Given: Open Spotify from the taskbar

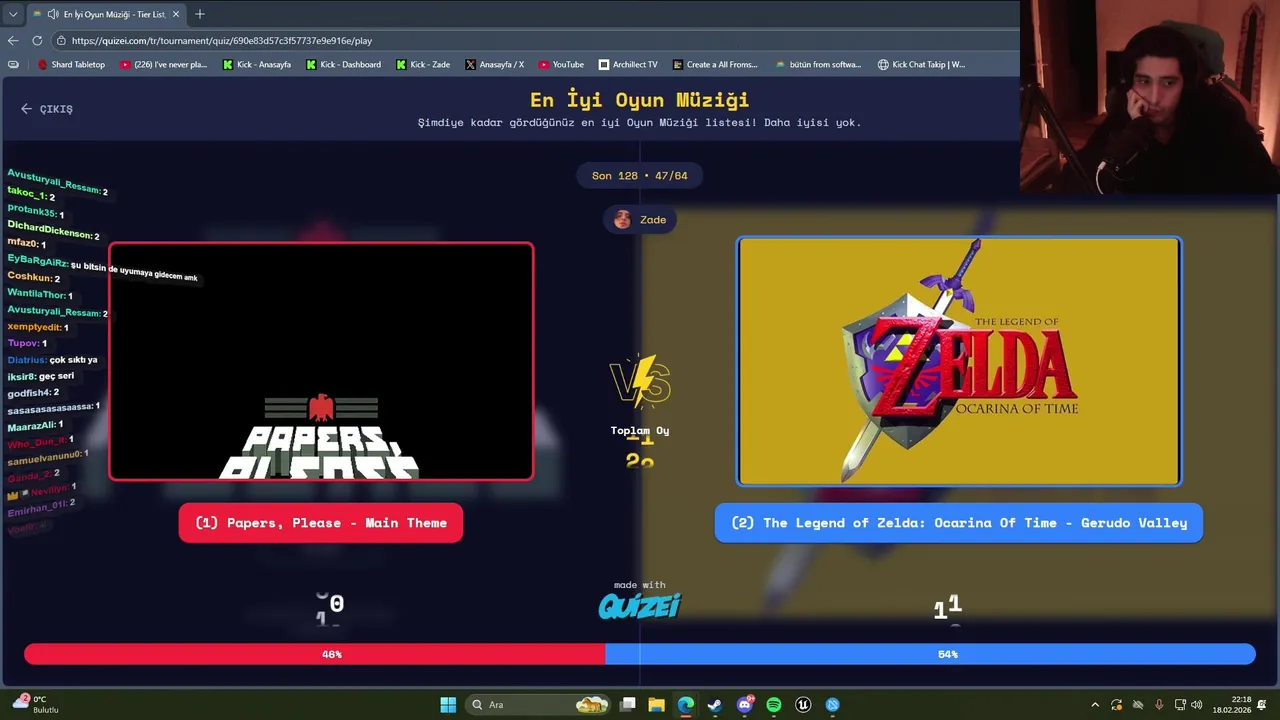Looking at the screenshot, I should [x=774, y=705].
